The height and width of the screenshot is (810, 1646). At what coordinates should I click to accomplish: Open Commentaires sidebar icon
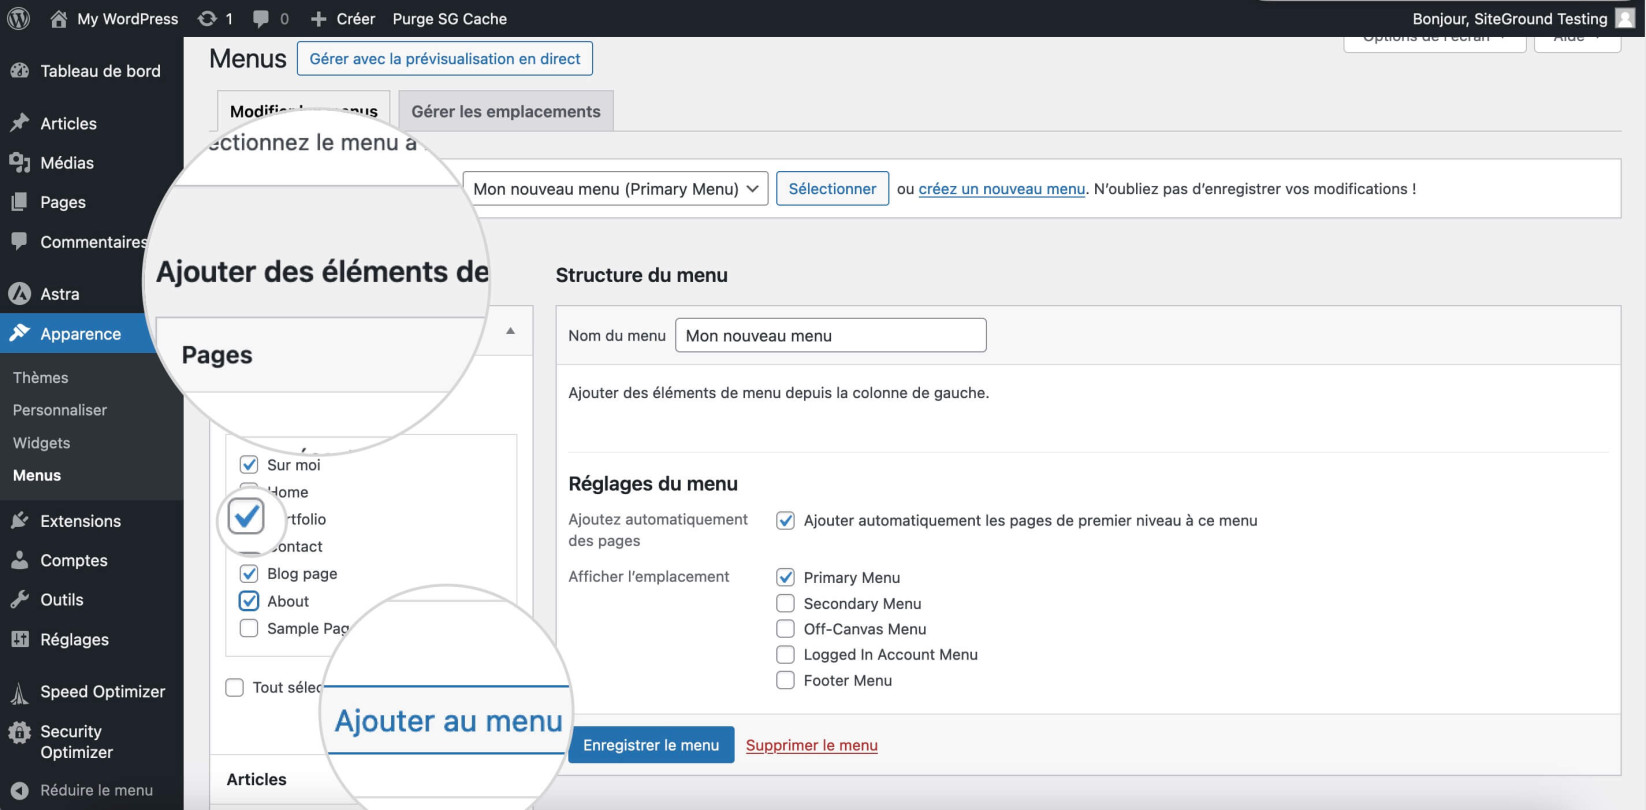click(x=19, y=241)
